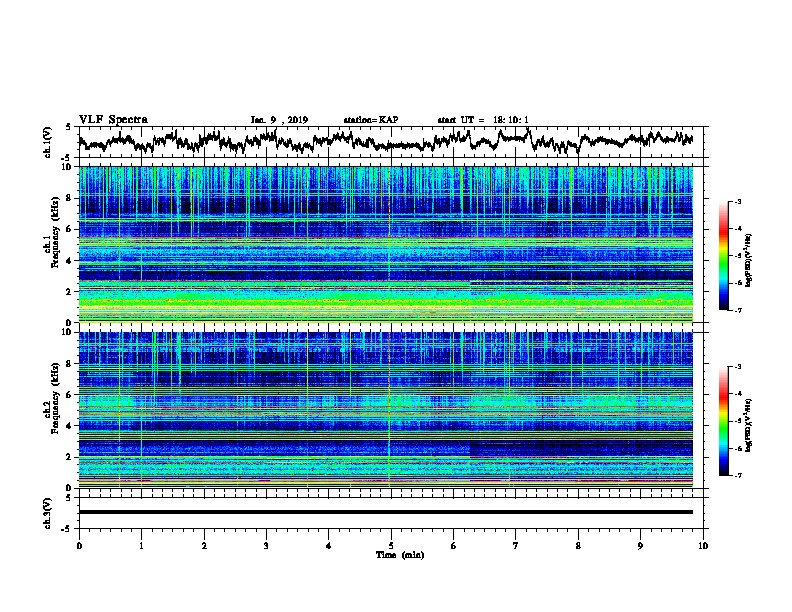Click the "VLF Spectra" title text
Viewport: 792px width, 612px height.
pyautogui.click(x=113, y=120)
